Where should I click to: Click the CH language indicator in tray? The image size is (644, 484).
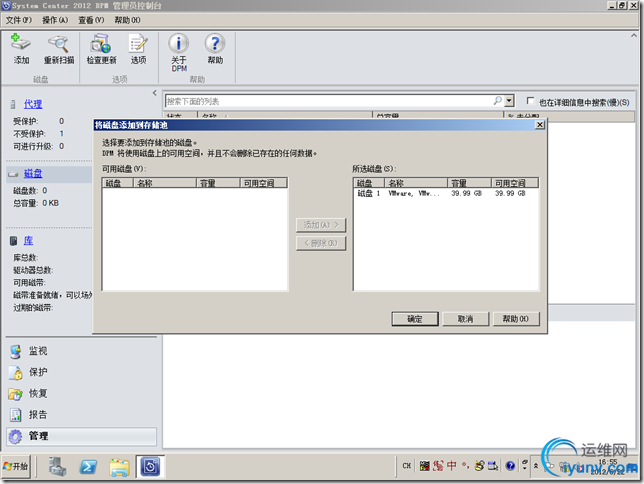click(x=407, y=466)
